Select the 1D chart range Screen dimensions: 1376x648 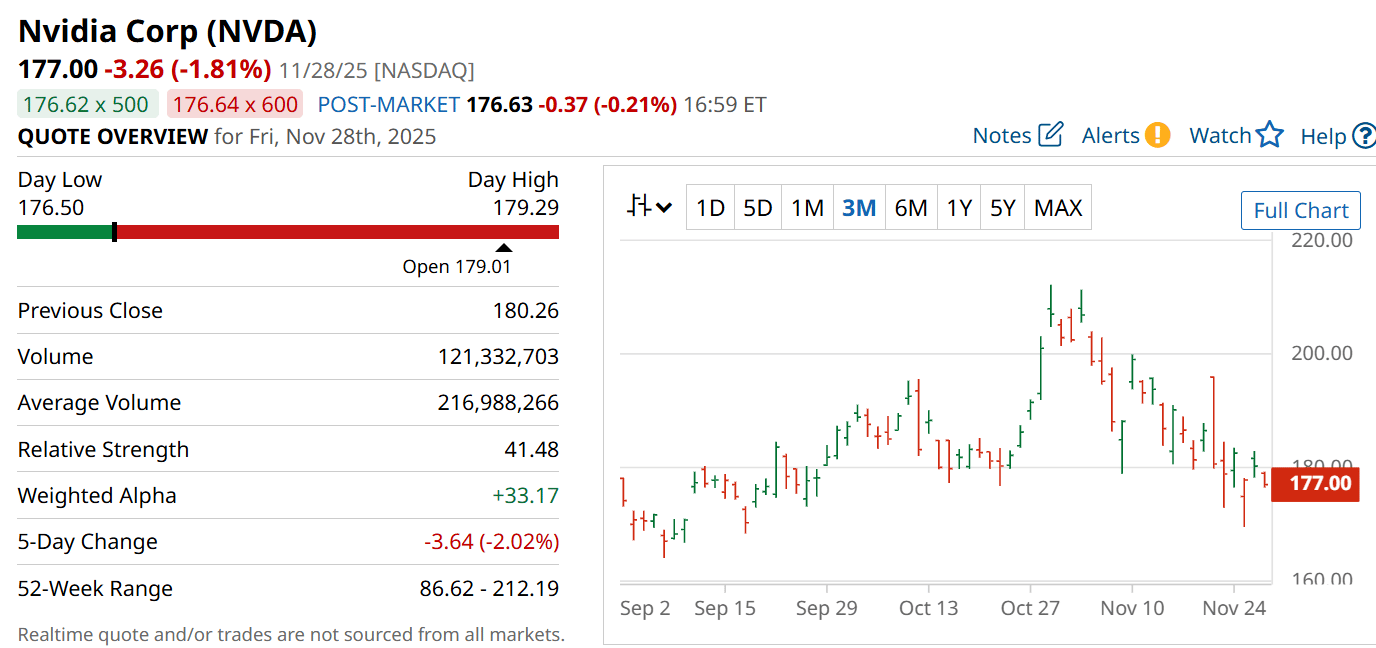pyautogui.click(x=710, y=208)
